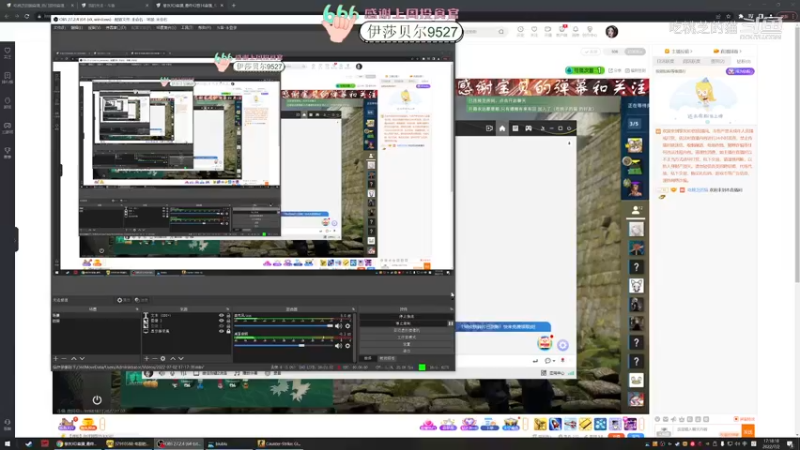Click the gamepad icon in game client toolbar
Viewport: 800px width, 450px height.
point(528,128)
